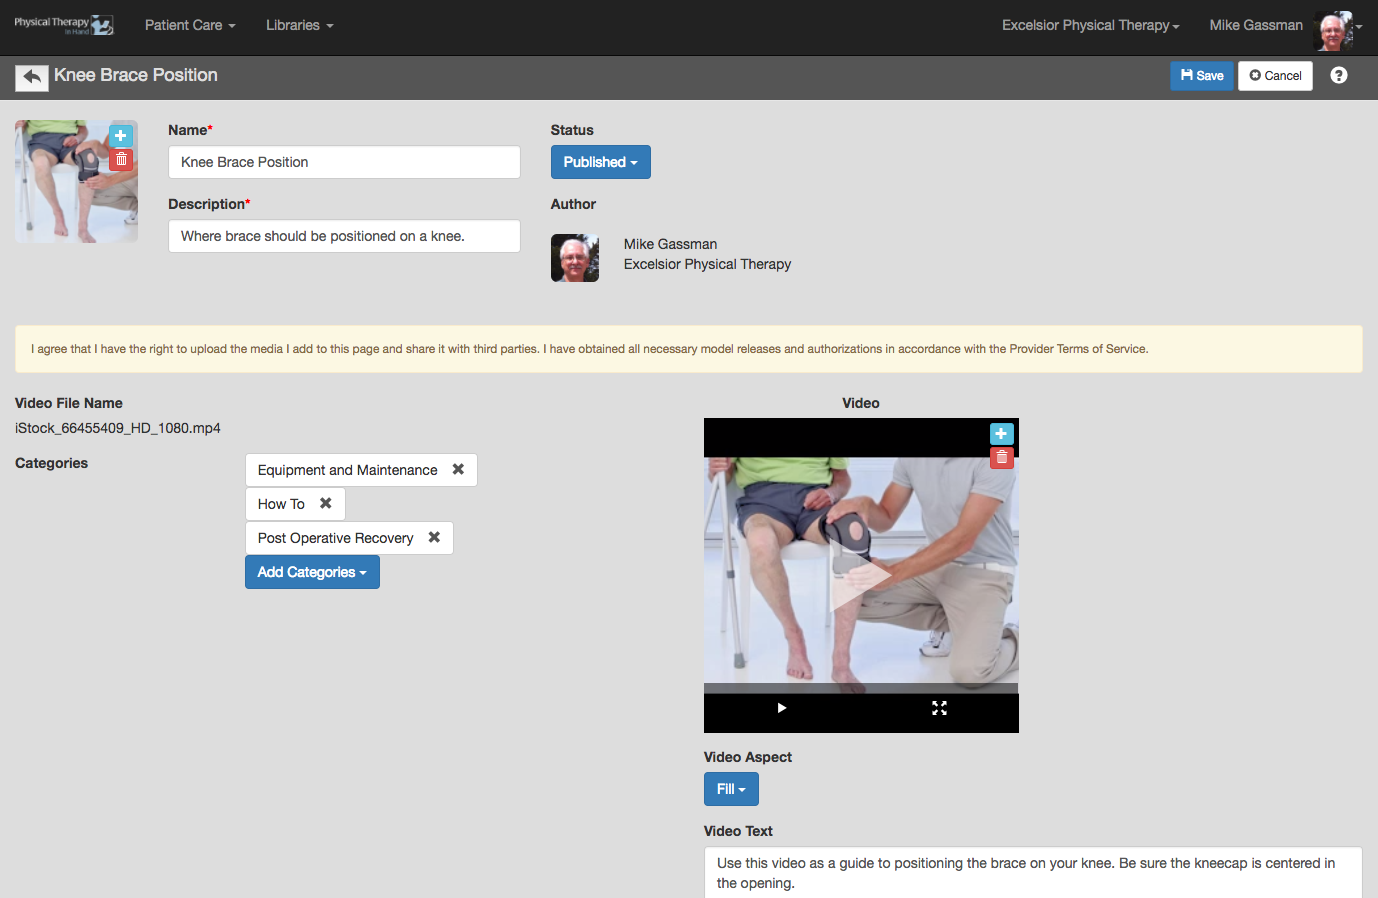The height and width of the screenshot is (898, 1378).
Task: Click into the Description text field
Action: (344, 236)
